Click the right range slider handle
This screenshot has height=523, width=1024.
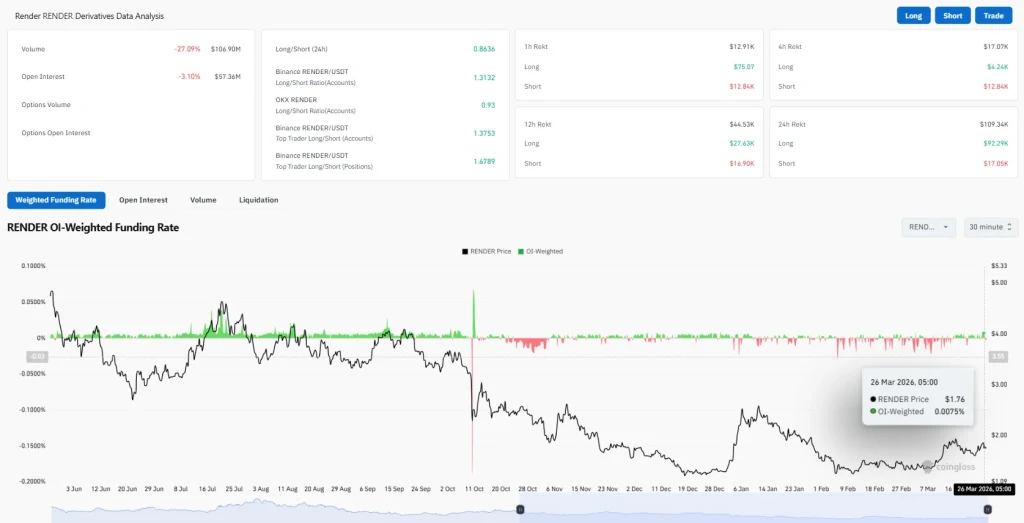pyautogui.click(x=987, y=509)
